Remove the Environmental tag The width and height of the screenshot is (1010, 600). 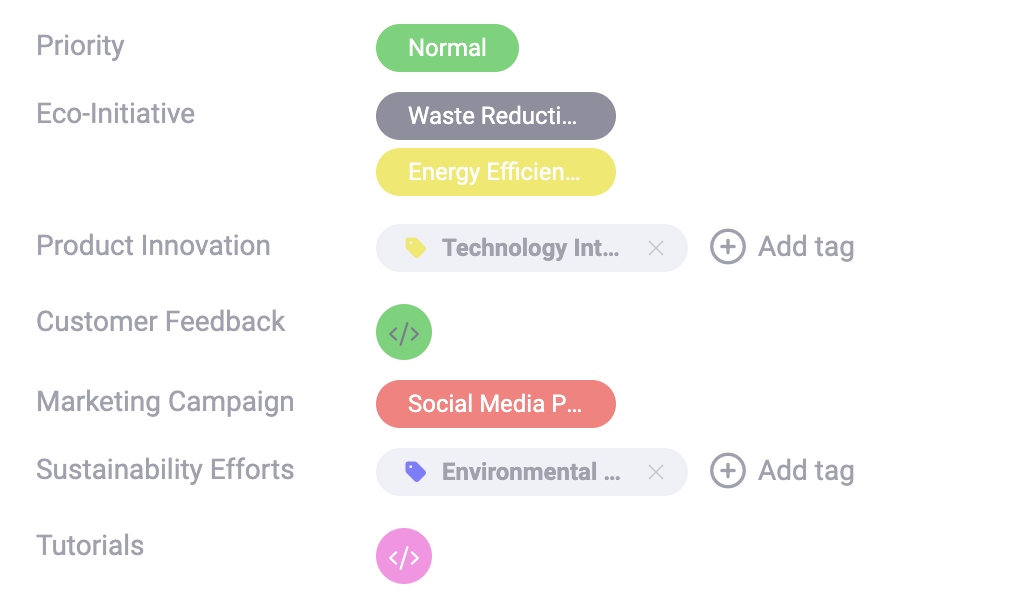(656, 472)
